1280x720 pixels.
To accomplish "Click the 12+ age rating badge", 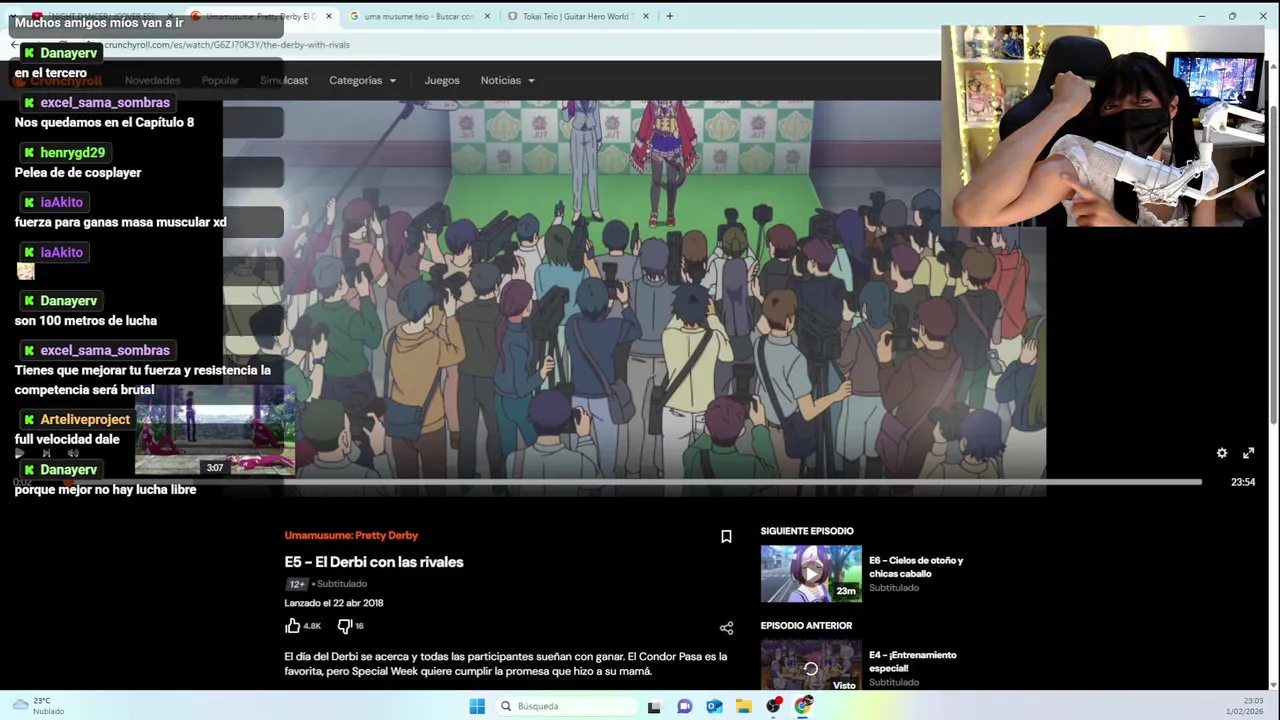I will pyautogui.click(x=296, y=584).
